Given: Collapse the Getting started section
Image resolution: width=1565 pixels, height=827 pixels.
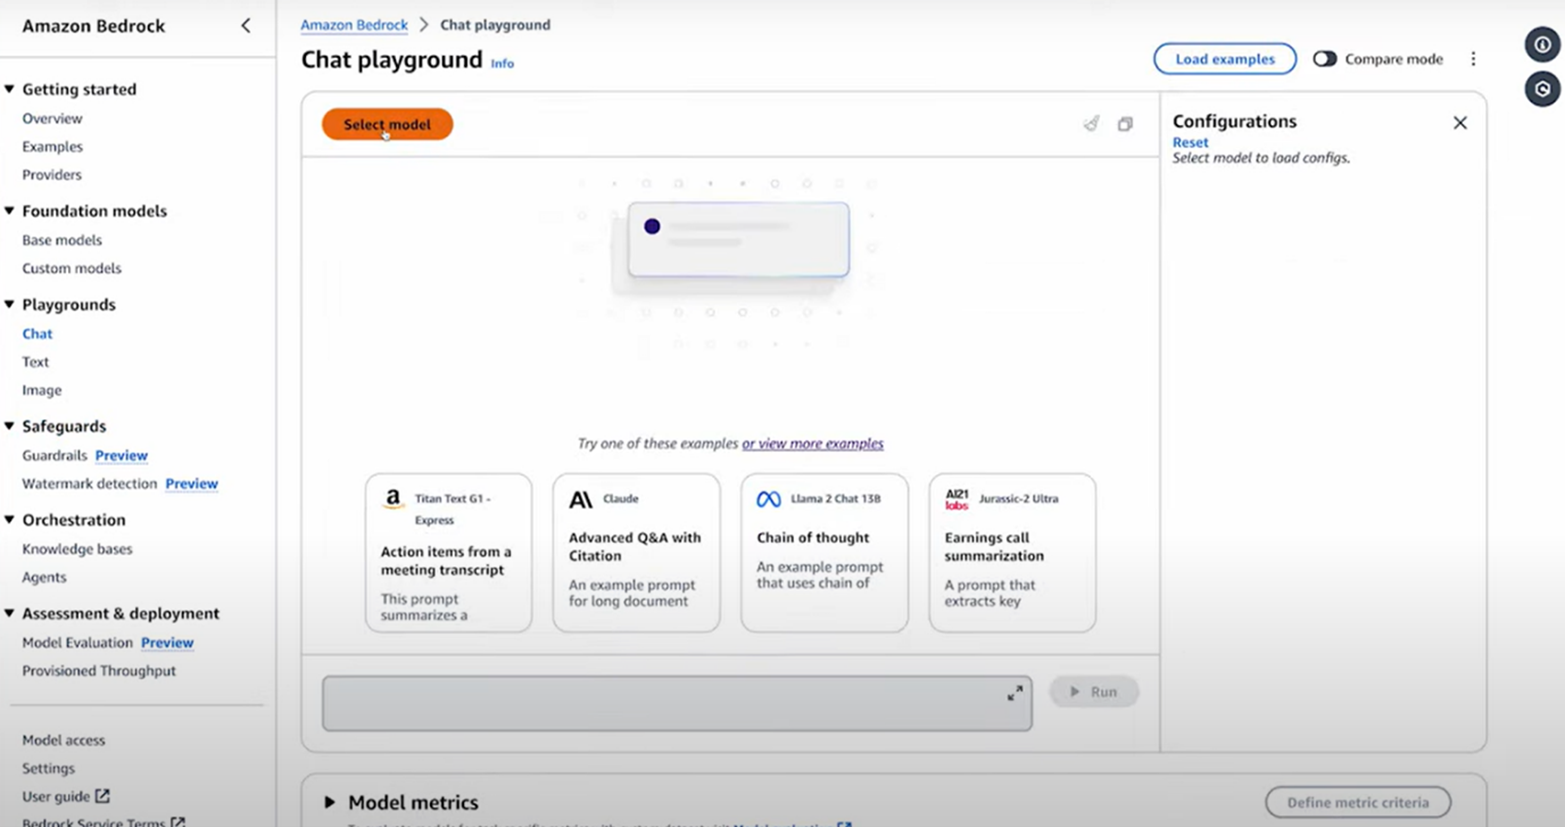Looking at the screenshot, I should (9, 89).
